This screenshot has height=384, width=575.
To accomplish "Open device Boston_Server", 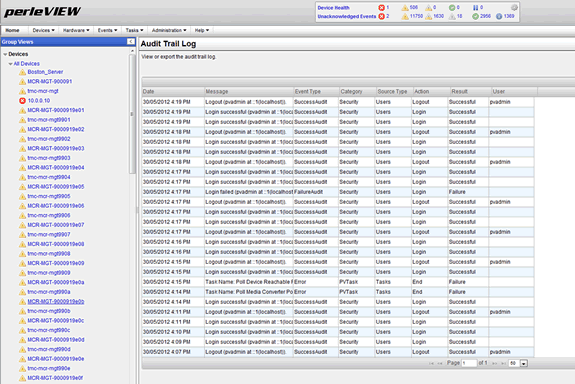I will pyautogui.click(x=45, y=72).
